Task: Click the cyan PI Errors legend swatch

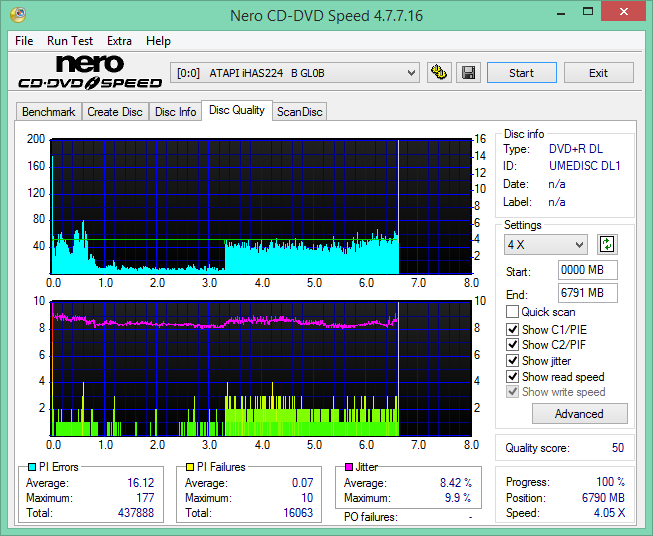Action: (x=32, y=467)
